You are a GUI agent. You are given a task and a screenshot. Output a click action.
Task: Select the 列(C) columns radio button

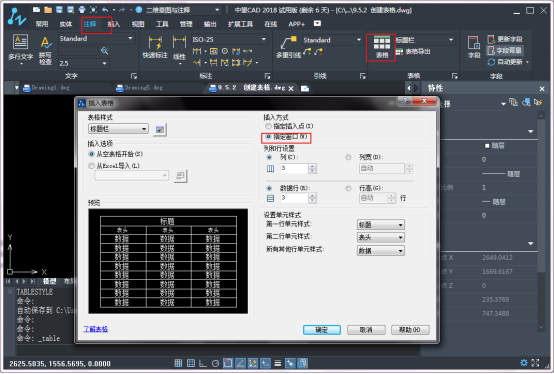(269, 157)
